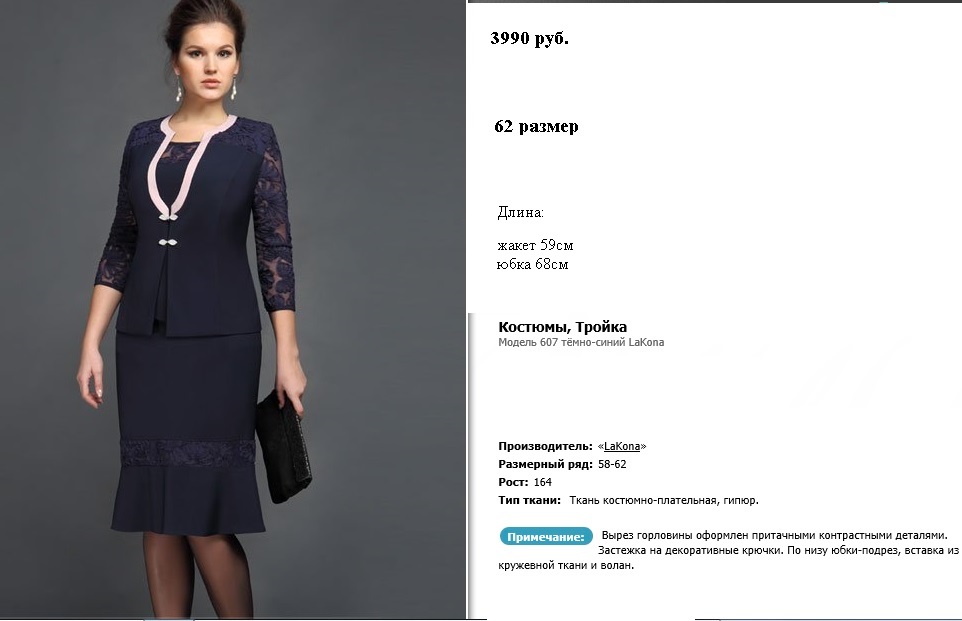Click the Производитель: label
This screenshot has height=621, width=962.
click(545, 446)
